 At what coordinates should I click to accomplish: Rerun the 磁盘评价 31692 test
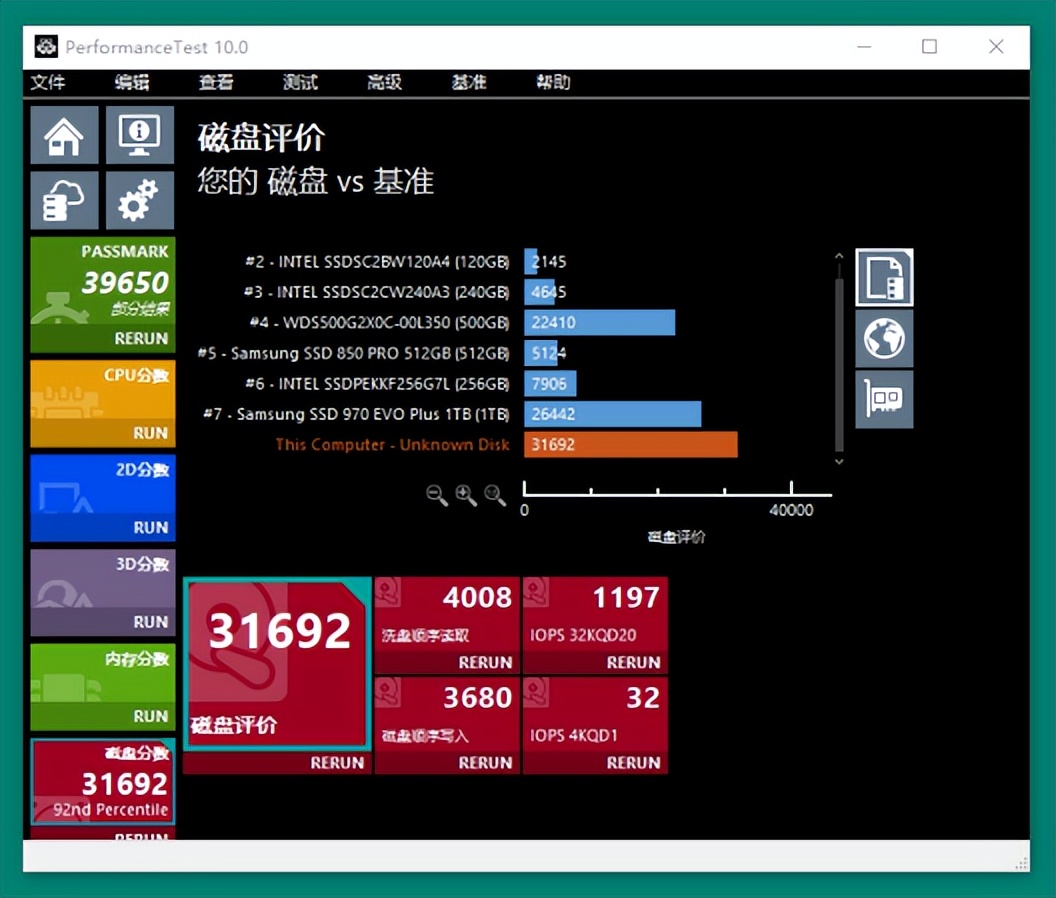point(336,763)
